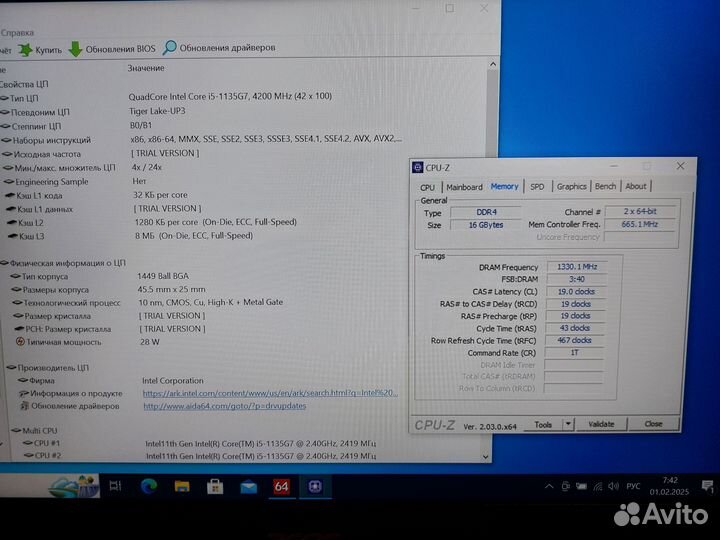The width and height of the screenshot is (720, 540).
Task: Click the Close button in CPU-Z
Action: [x=653, y=423]
